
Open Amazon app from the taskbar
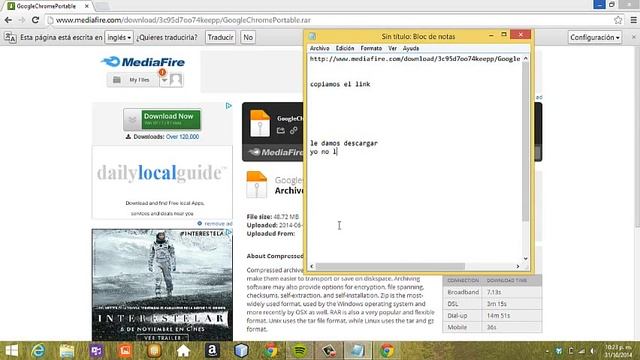pos(212,351)
